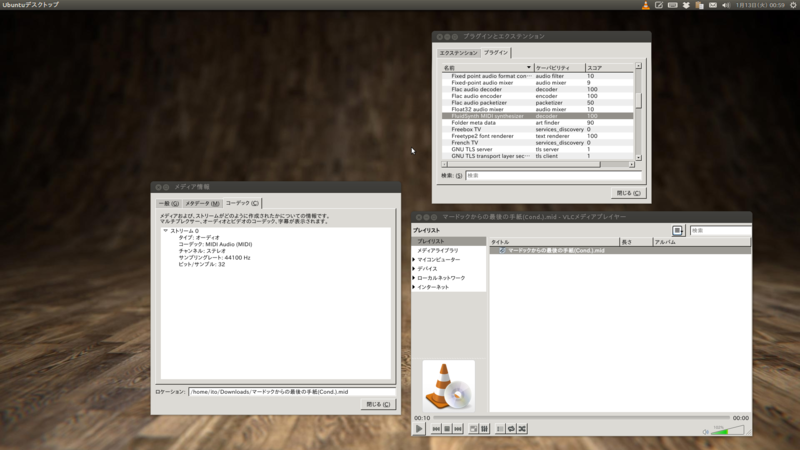
Task: Select the GNU TLS server row
Action: pyautogui.click(x=537, y=149)
